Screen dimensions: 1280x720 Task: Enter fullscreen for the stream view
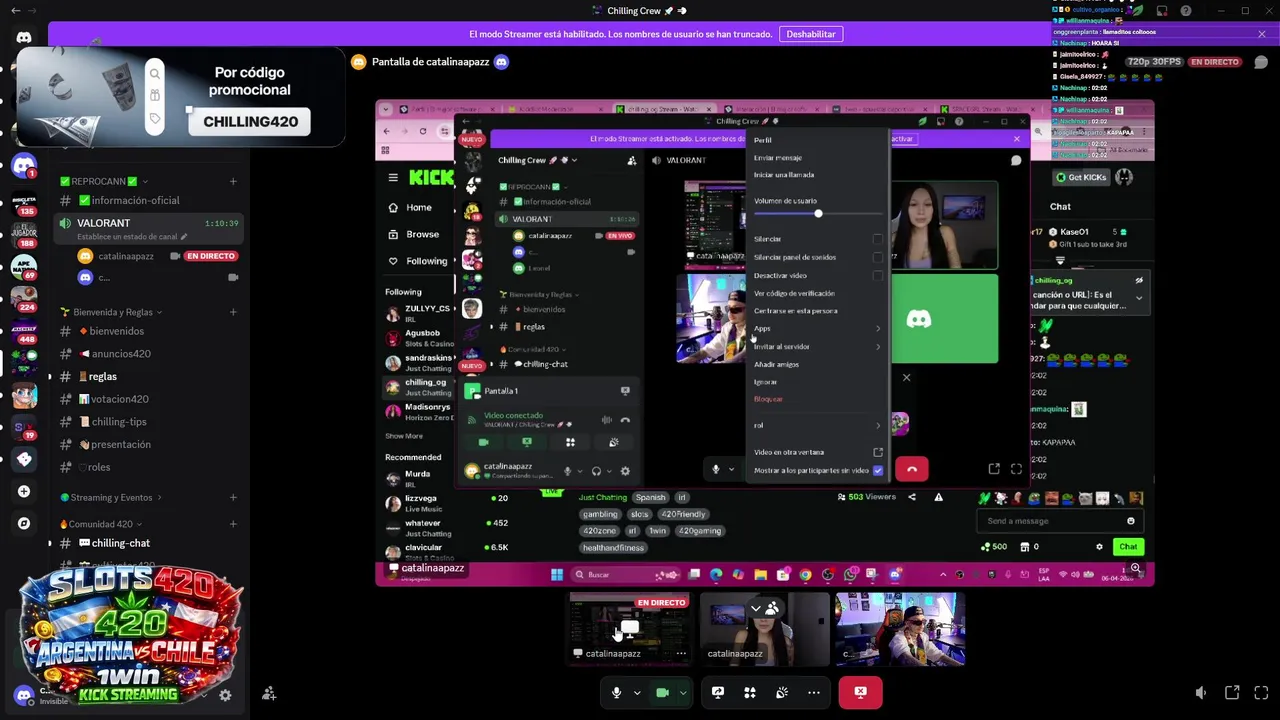pyautogui.click(x=1260, y=692)
